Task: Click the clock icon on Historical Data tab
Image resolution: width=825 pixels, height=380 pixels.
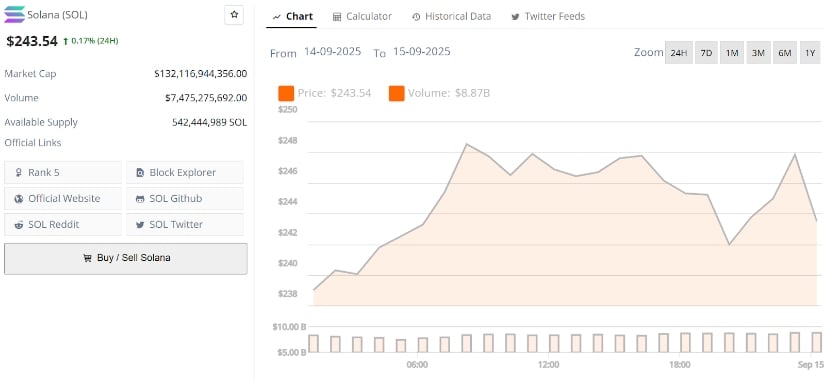Action: click(x=416, y=17)
